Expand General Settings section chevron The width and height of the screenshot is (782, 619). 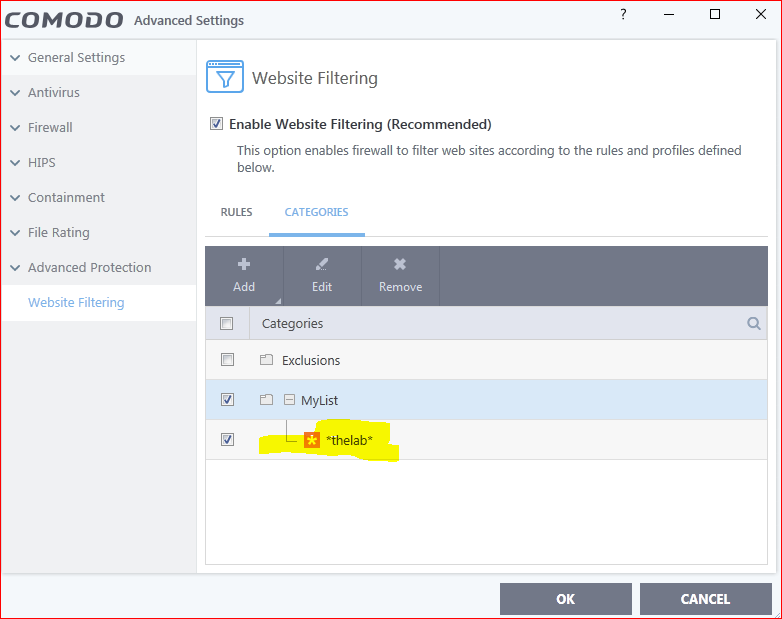(x=15, y=58)
